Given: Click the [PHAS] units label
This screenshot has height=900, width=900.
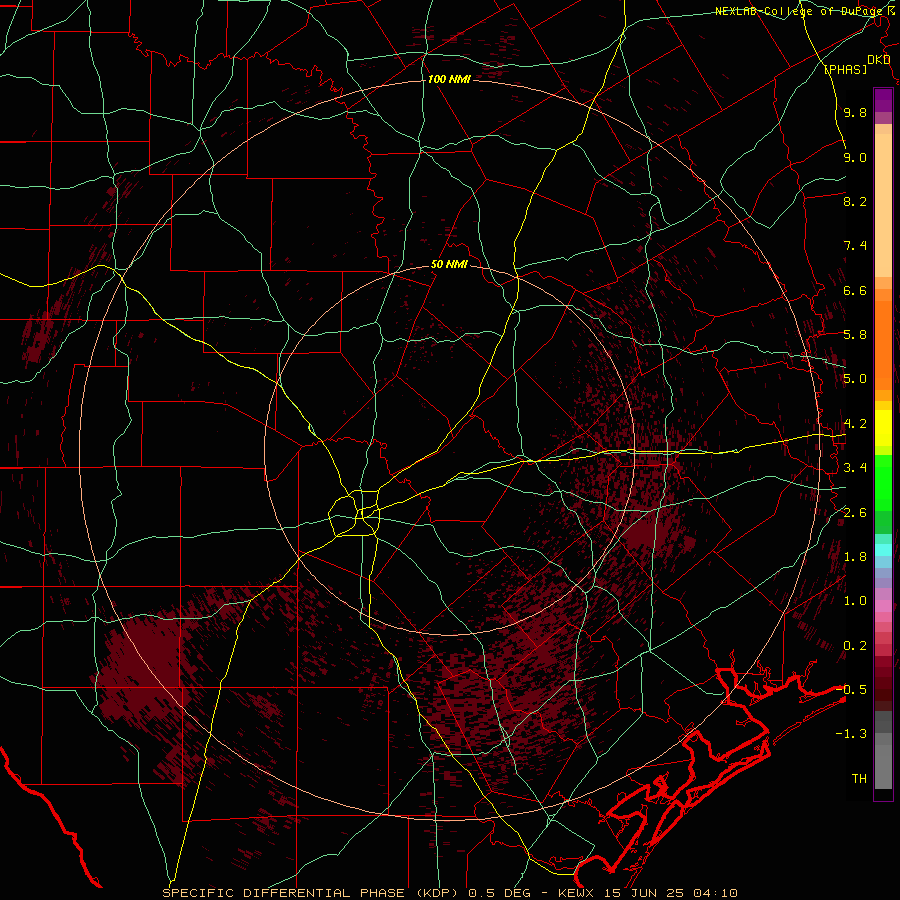Looking at the screenshot, I should (845, 70).
